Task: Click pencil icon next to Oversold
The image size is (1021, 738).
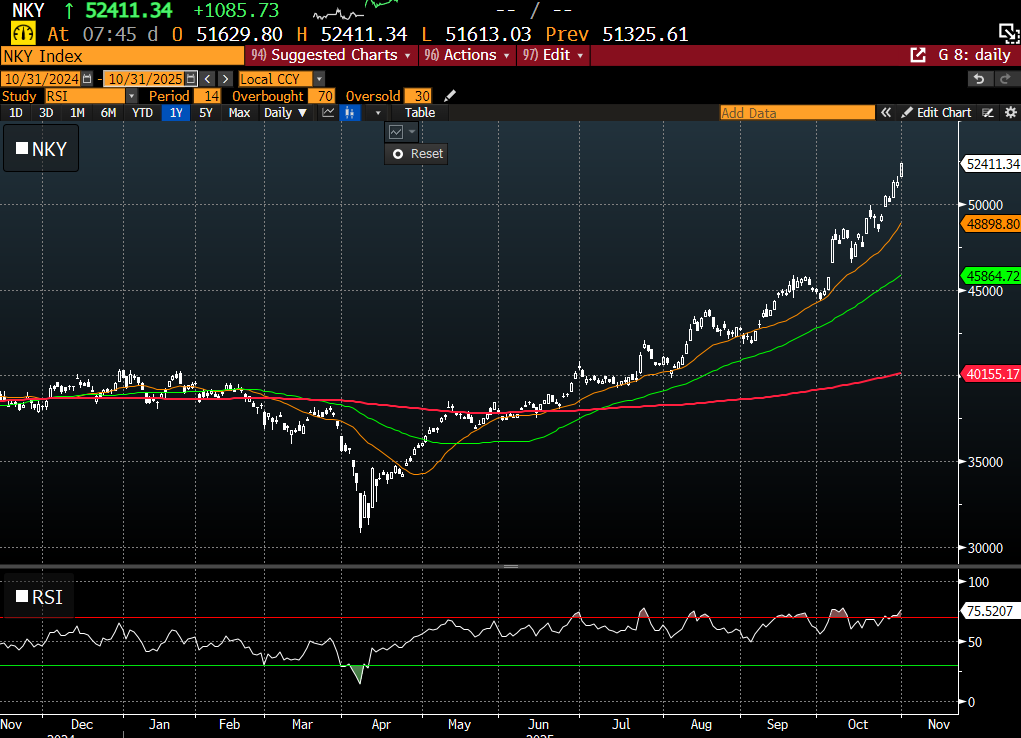Action: 450,96
